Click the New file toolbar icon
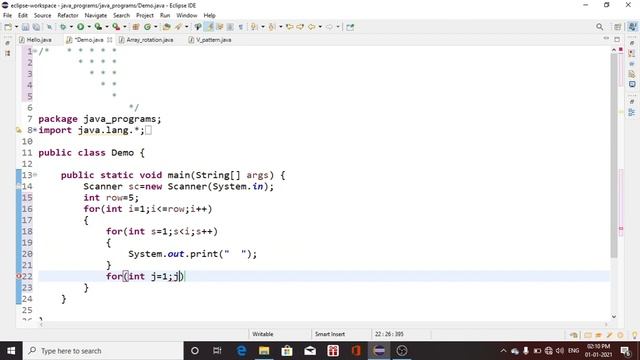 tap(8, 27)
